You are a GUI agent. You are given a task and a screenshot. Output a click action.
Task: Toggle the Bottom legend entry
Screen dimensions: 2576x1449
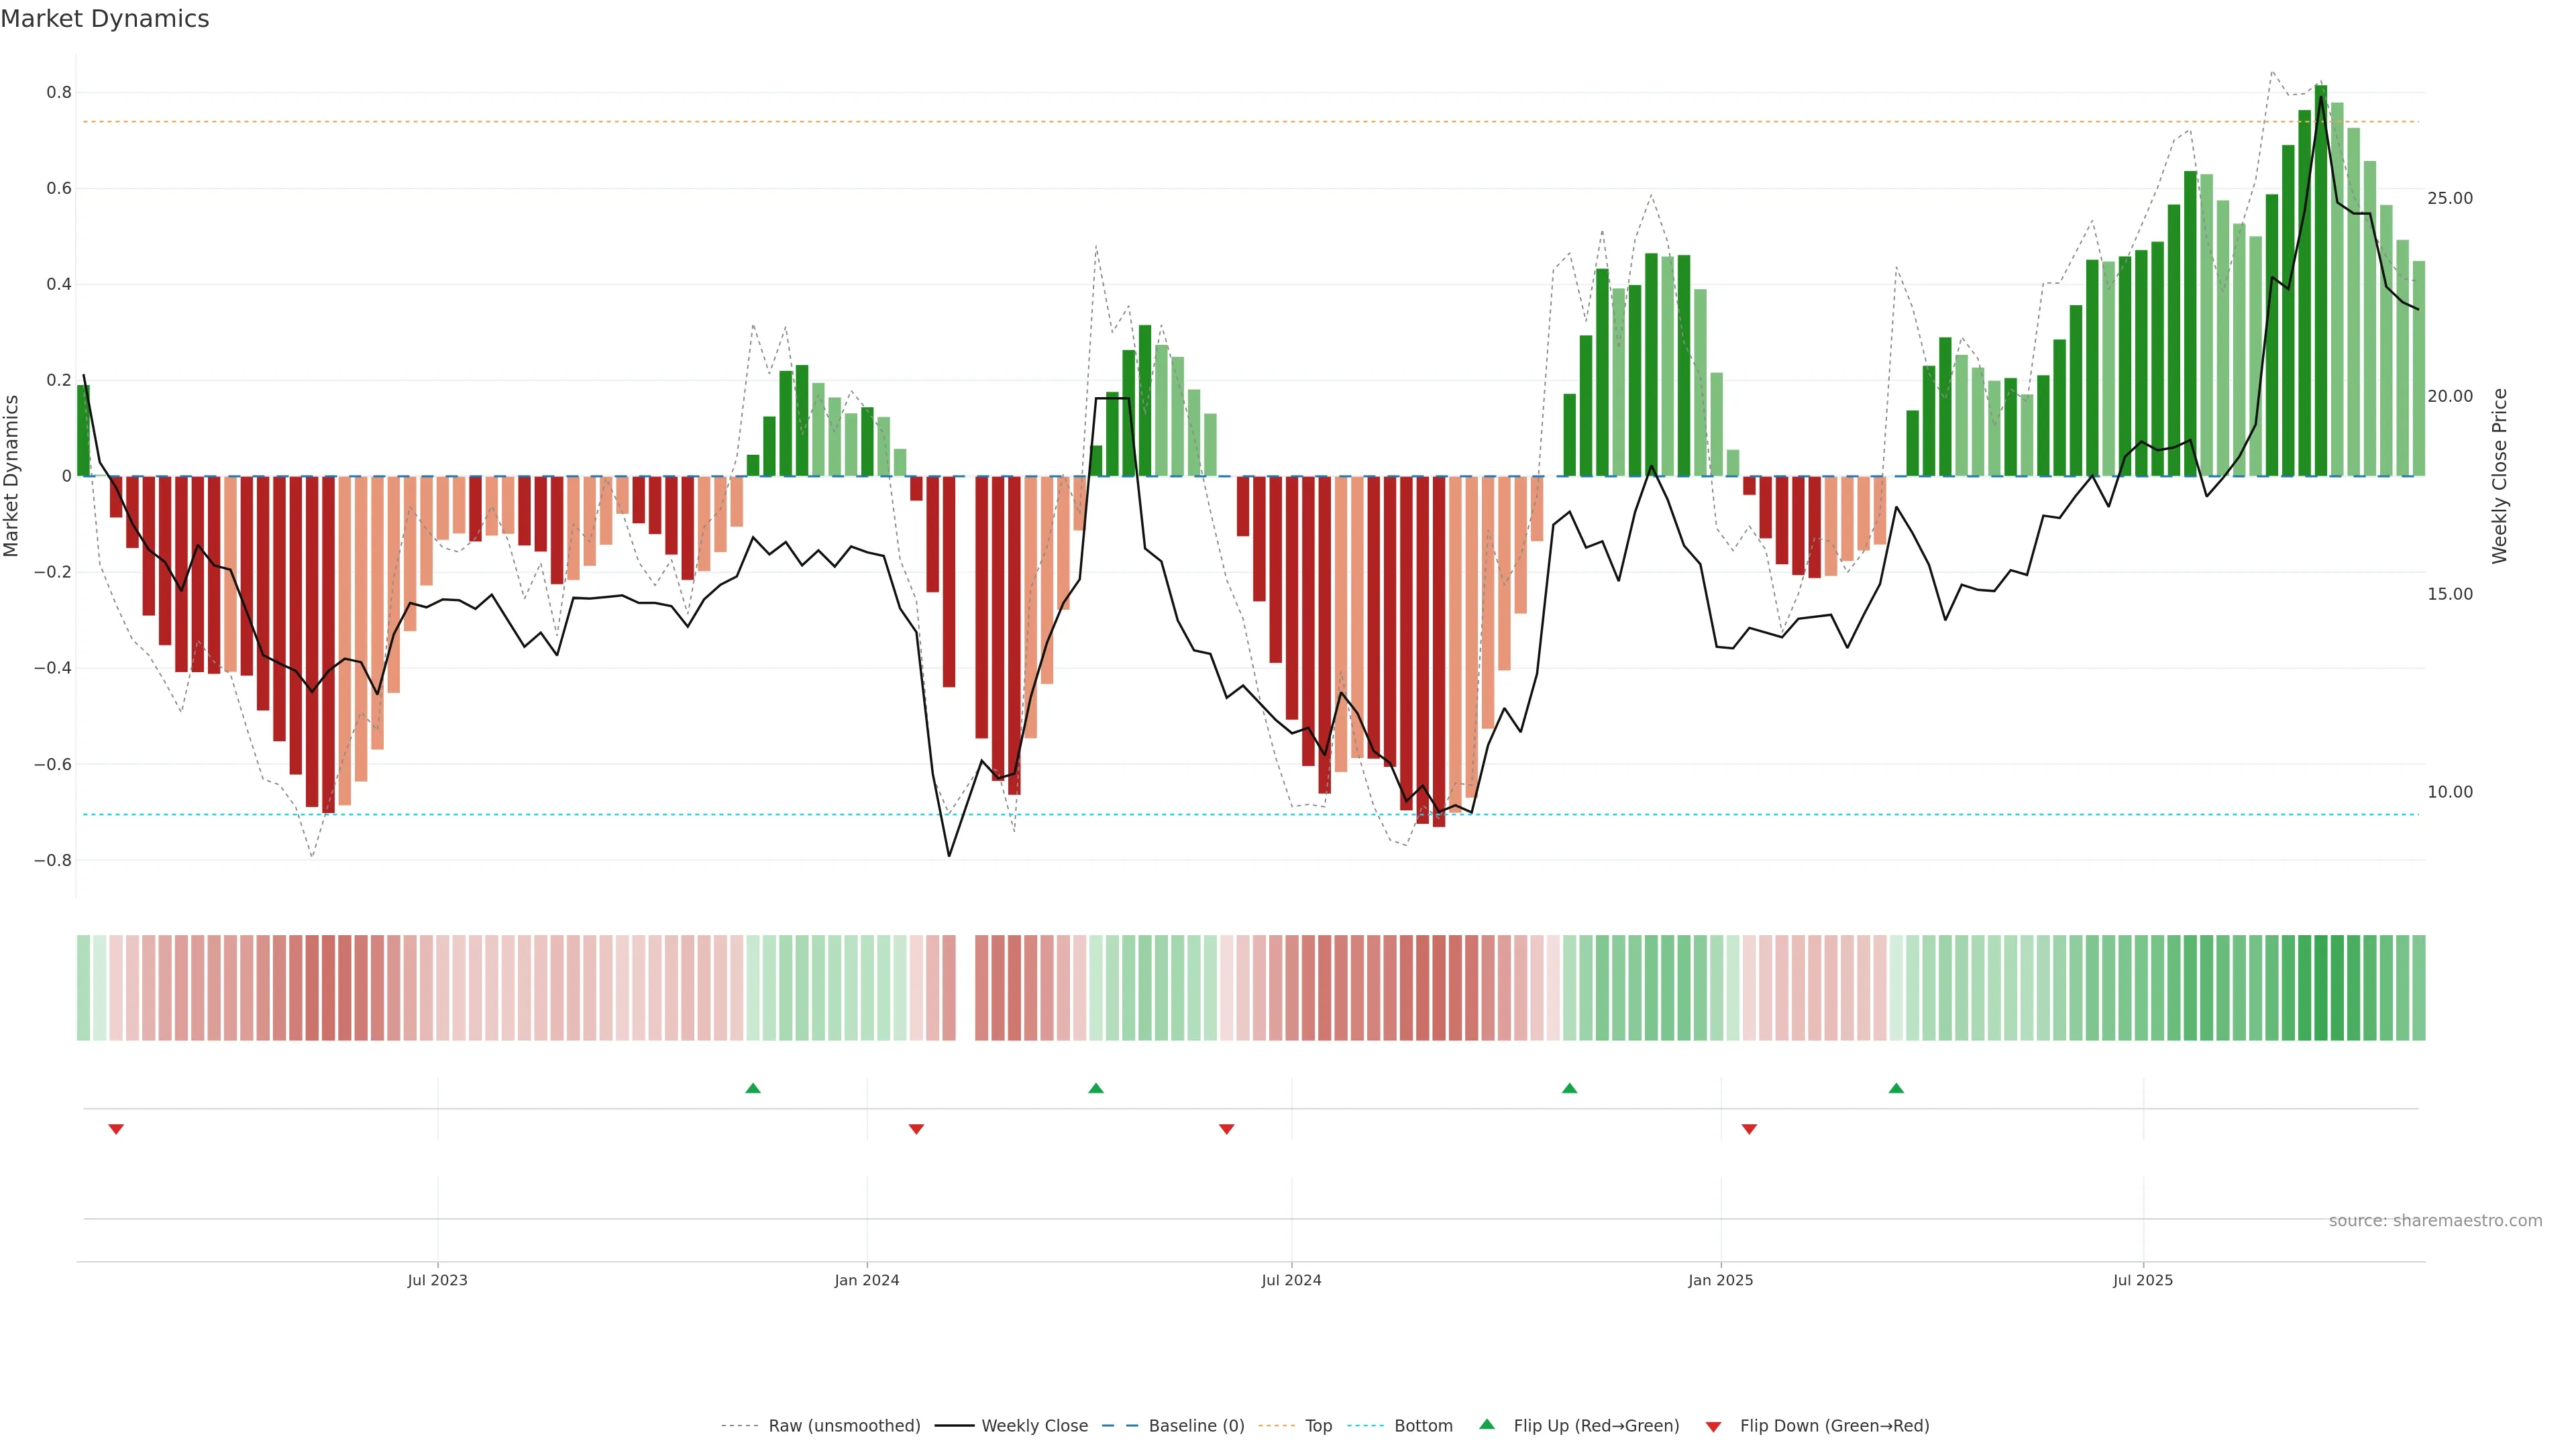(x=1423, y=1426)
